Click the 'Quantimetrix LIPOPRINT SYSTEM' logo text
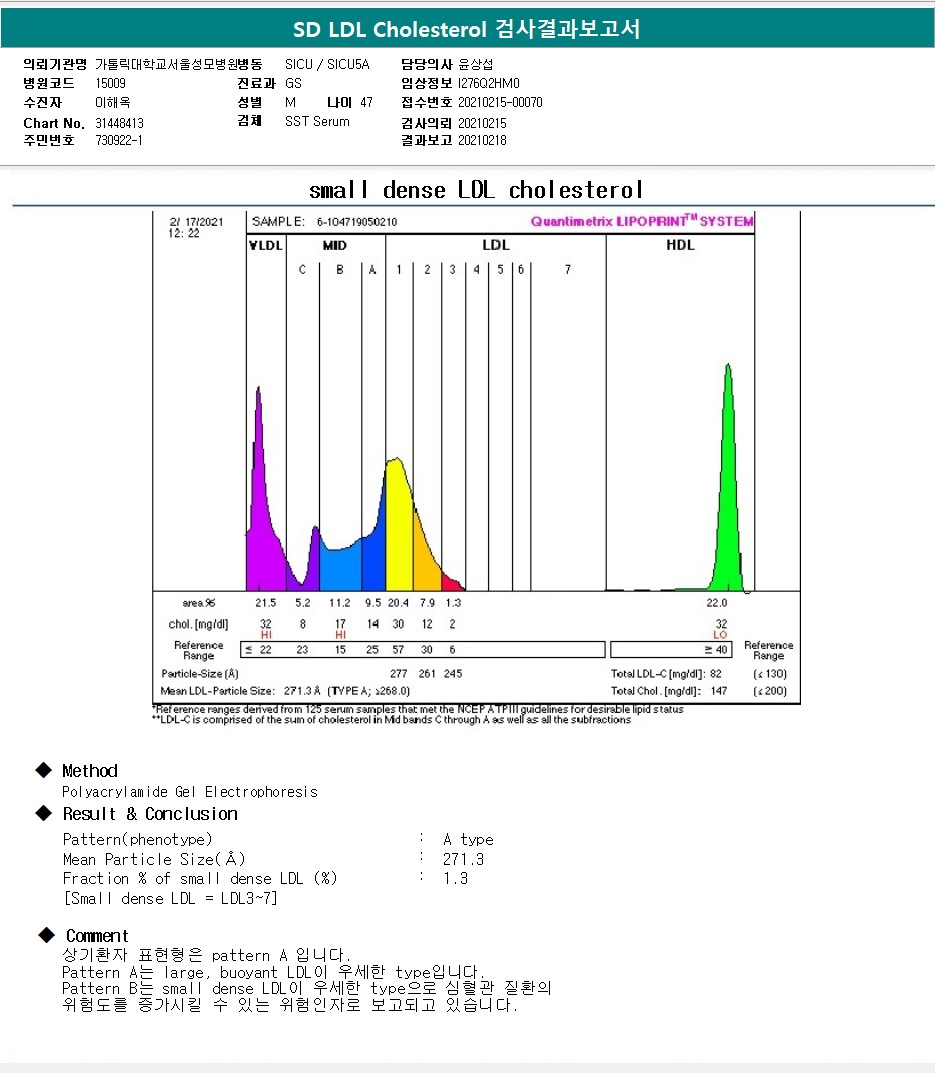 pyautogui.click(x=641, y=221)
